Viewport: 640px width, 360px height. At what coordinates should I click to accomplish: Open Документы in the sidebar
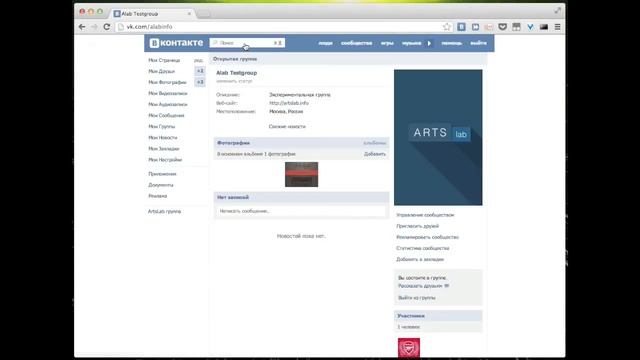tap(161, 185)
